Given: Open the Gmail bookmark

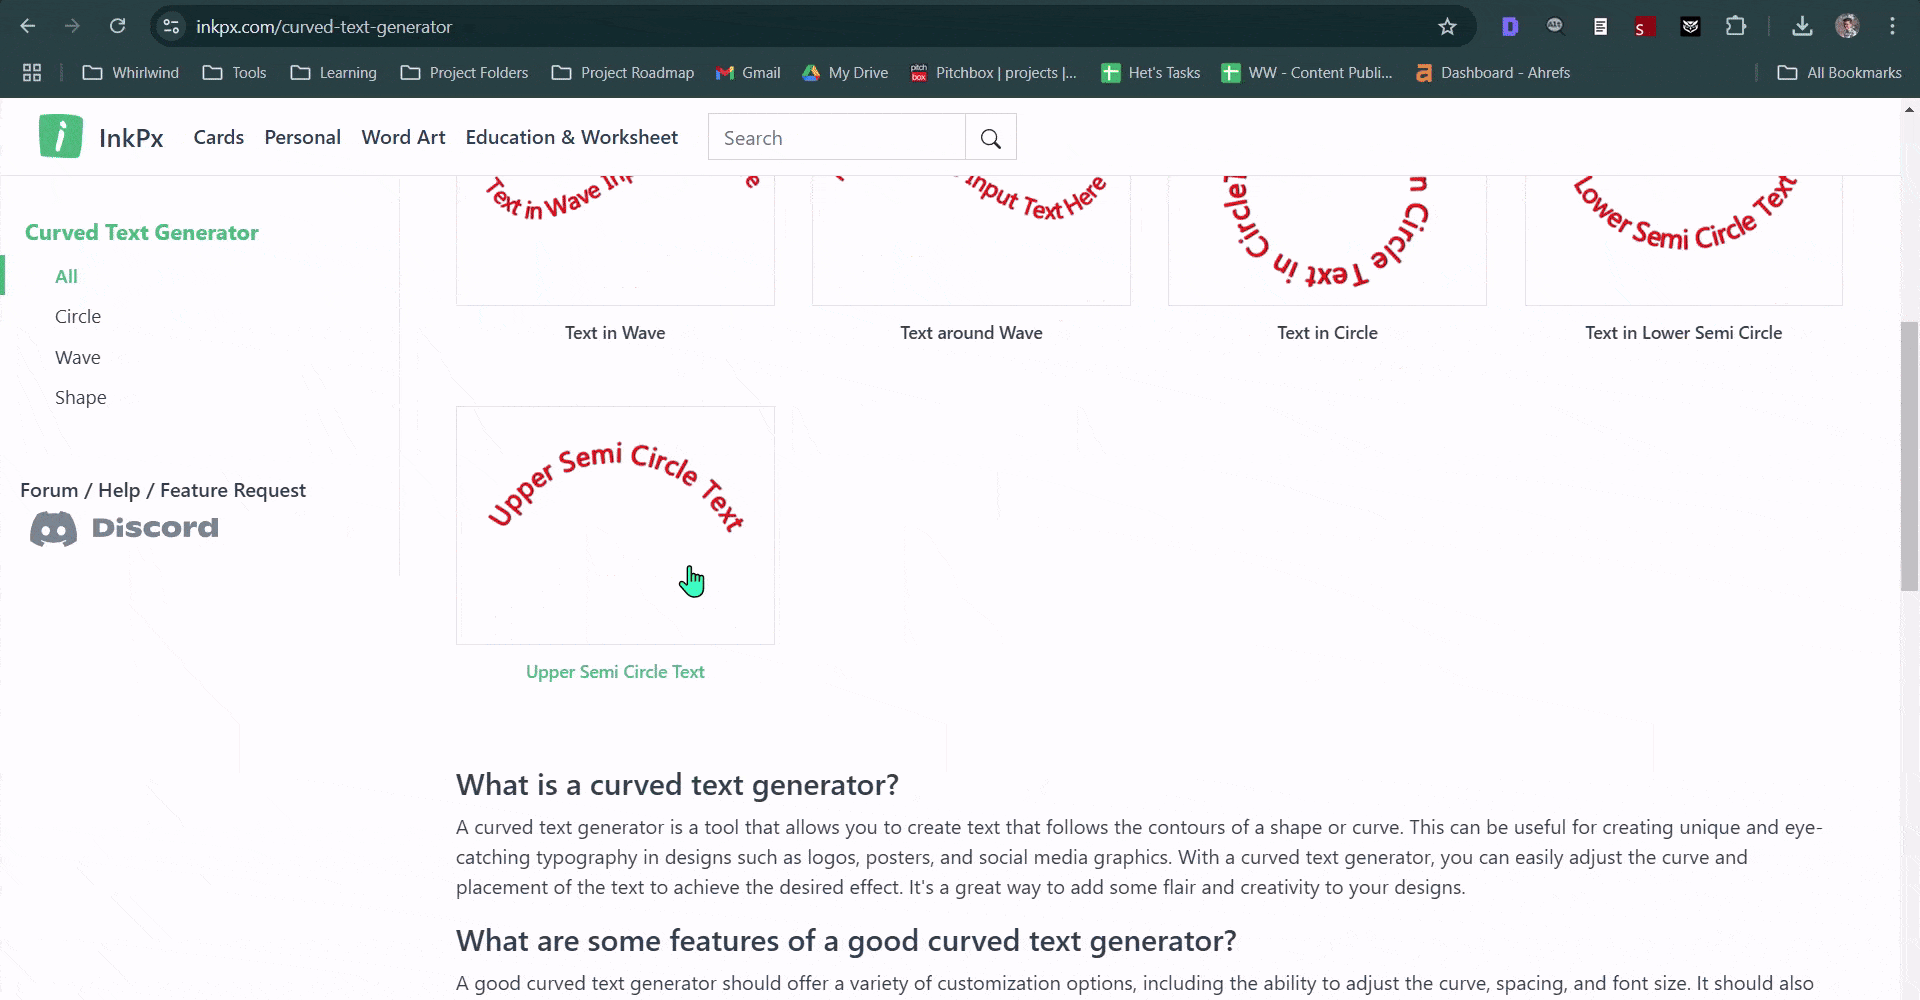Looking at the screenshot, I should [748, 72].
